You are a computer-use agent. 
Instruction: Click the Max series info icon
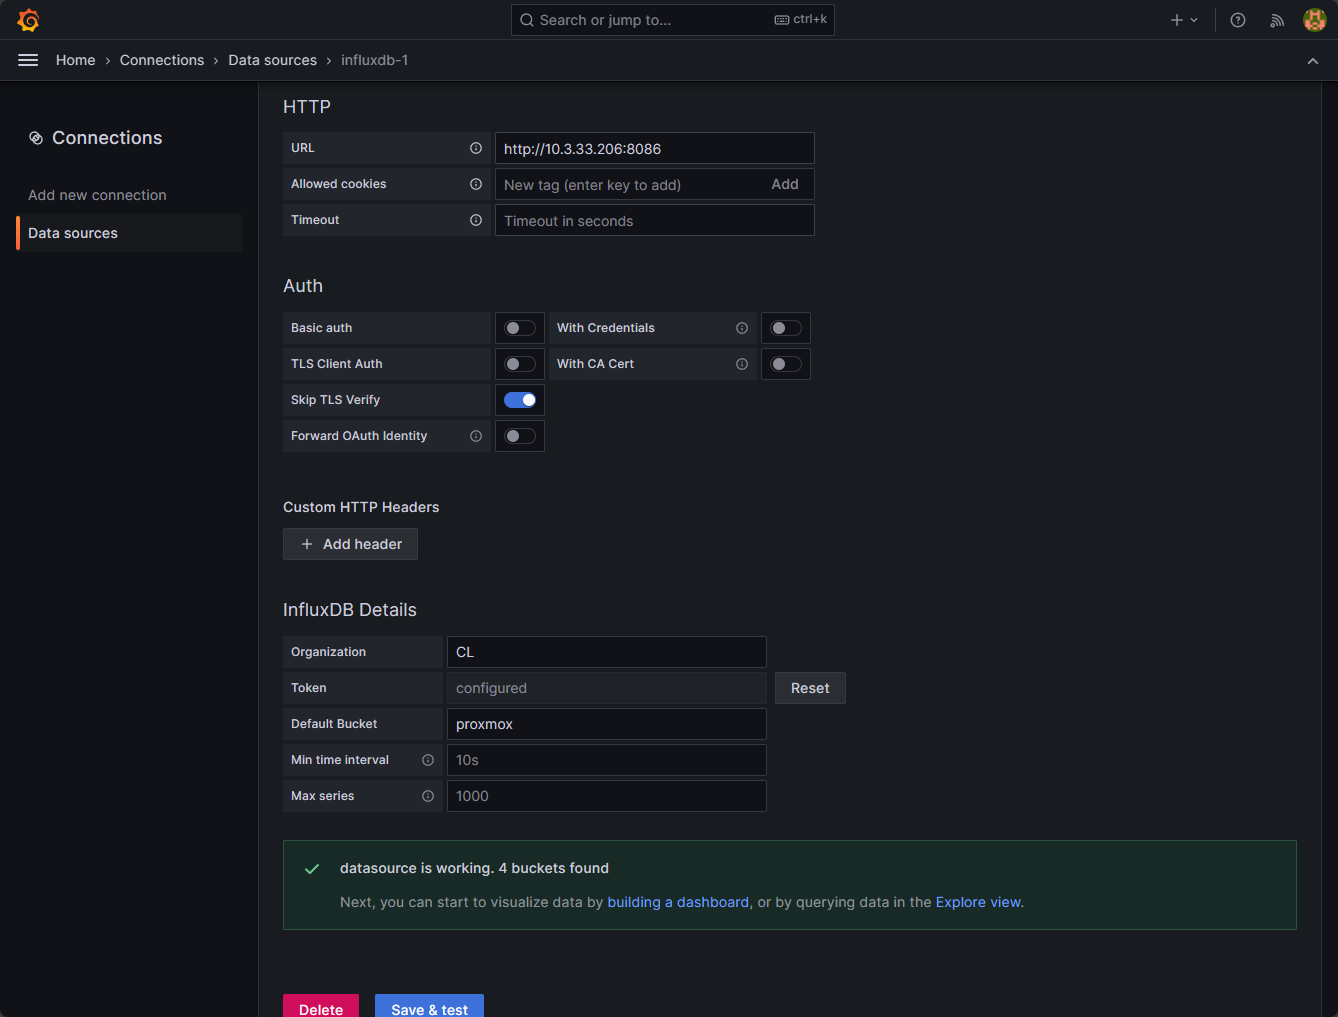point(428,796)
